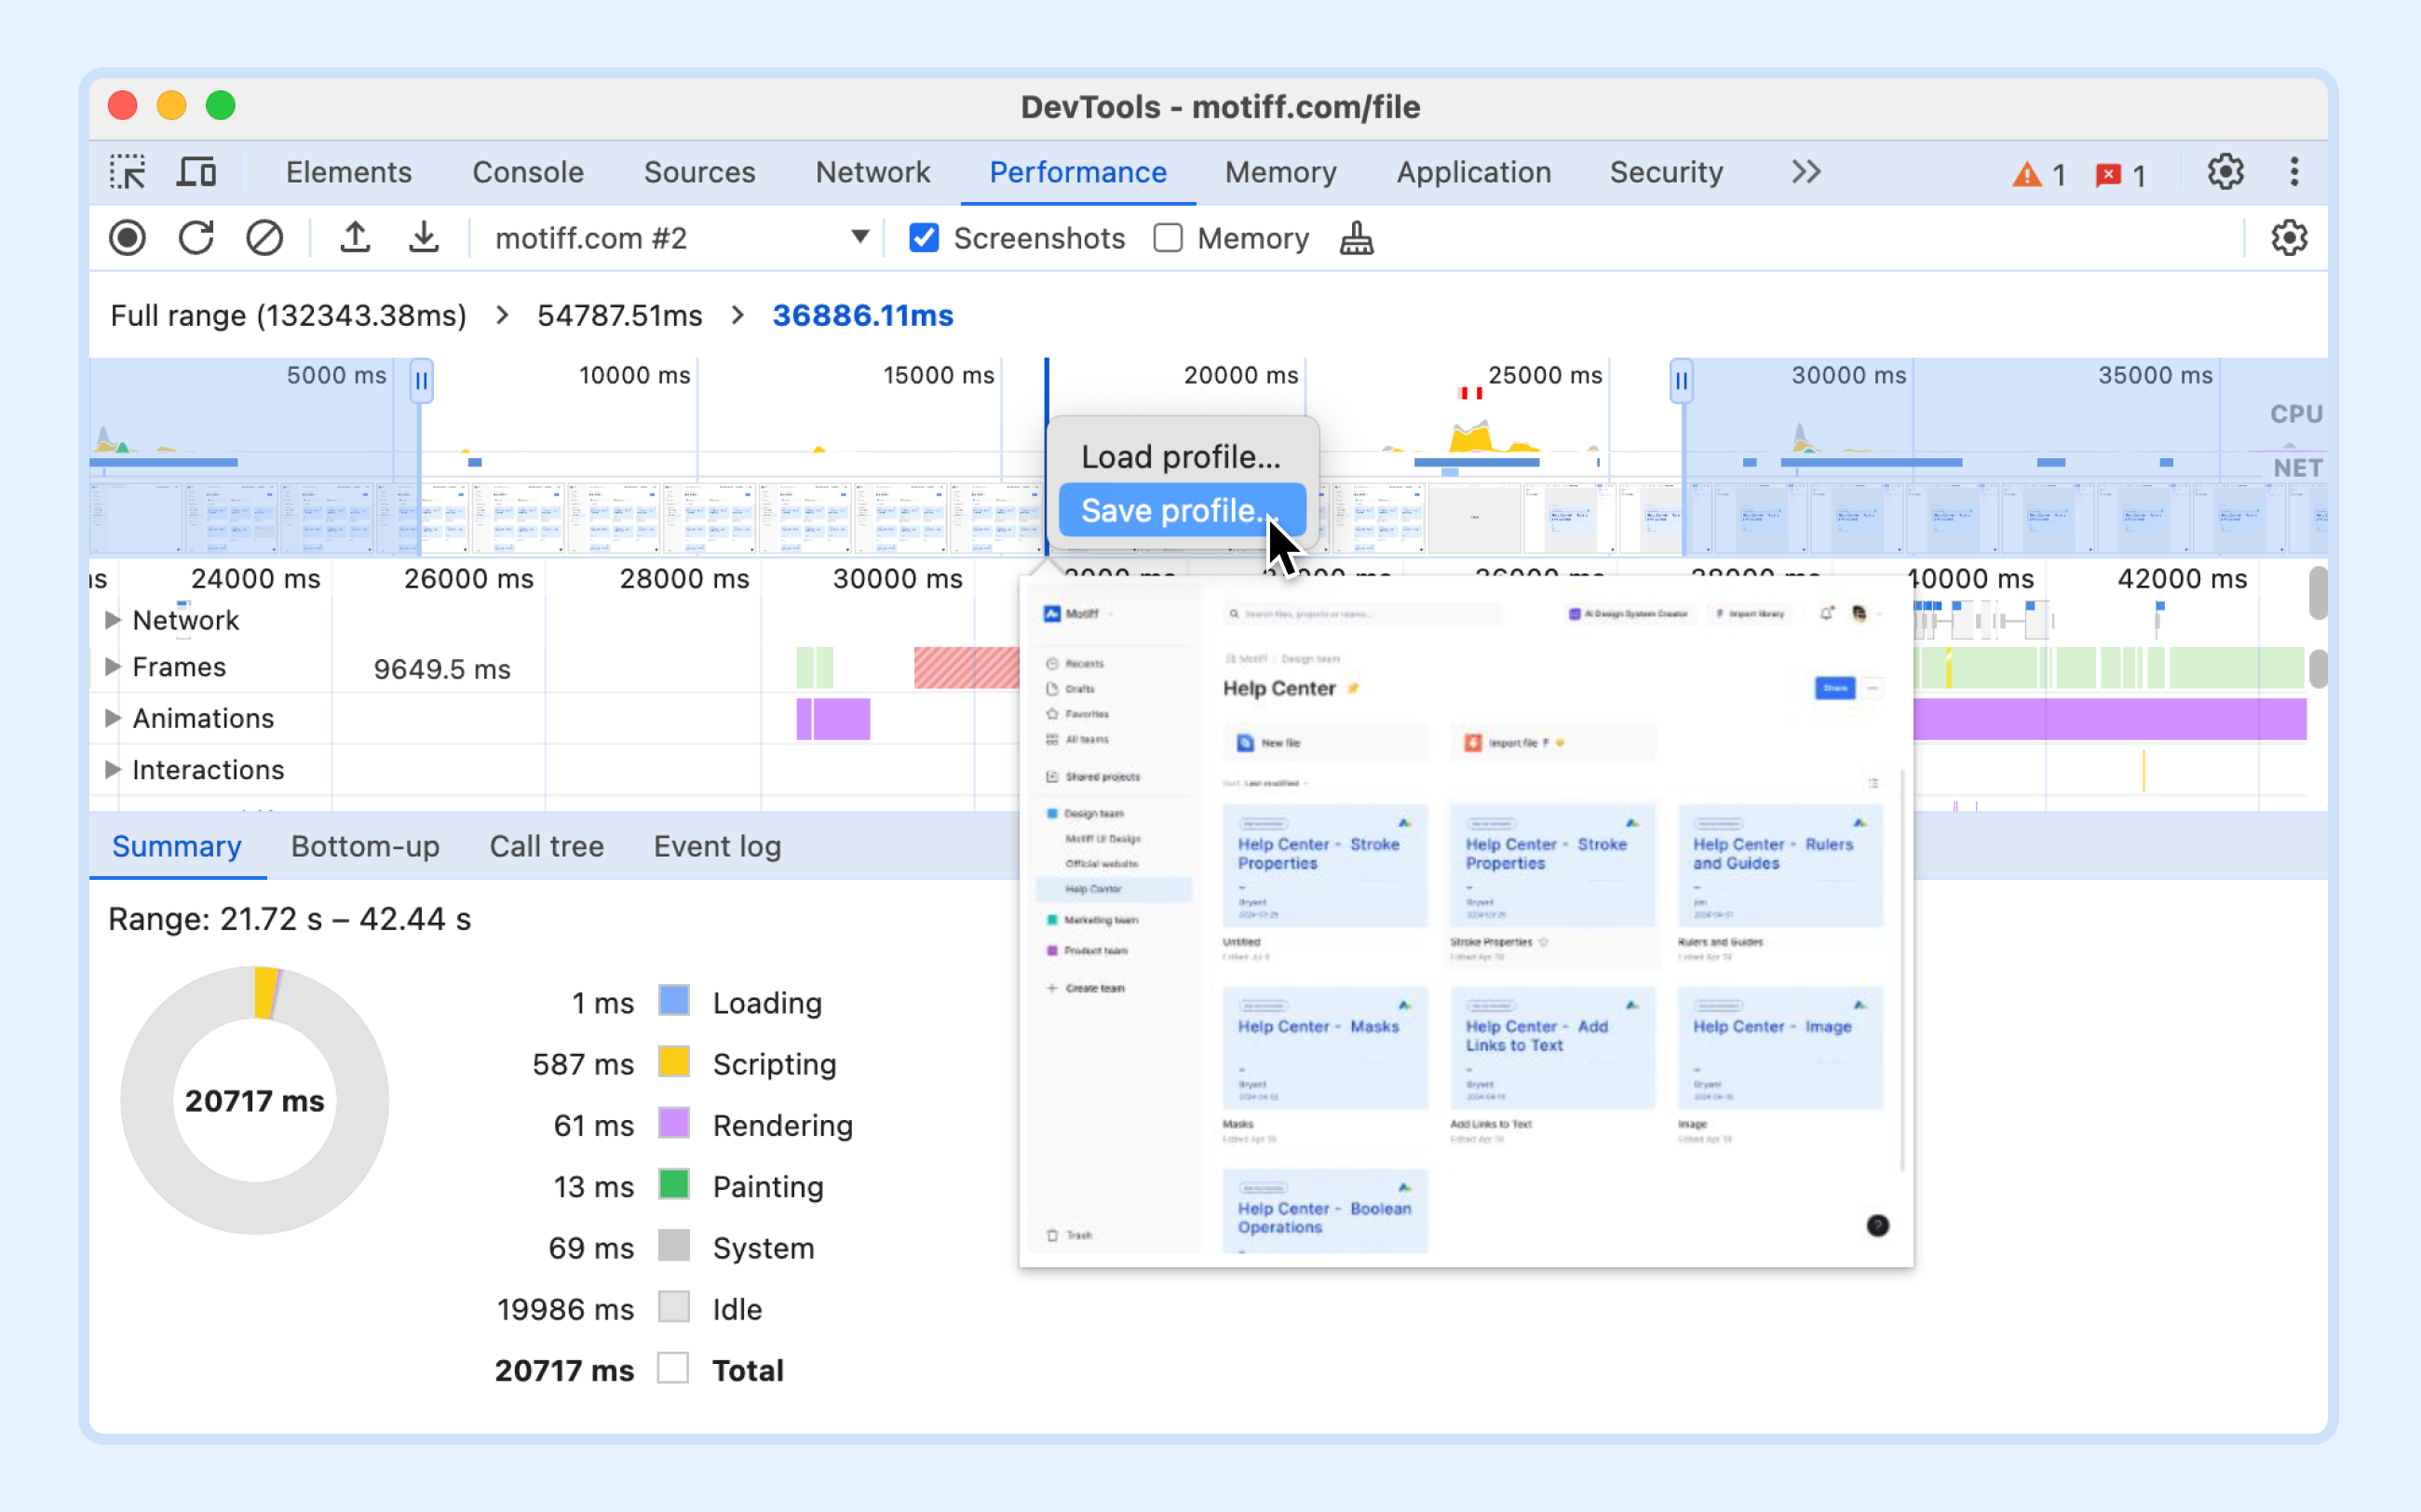Open the Application tab

(x=1474, y=172)
